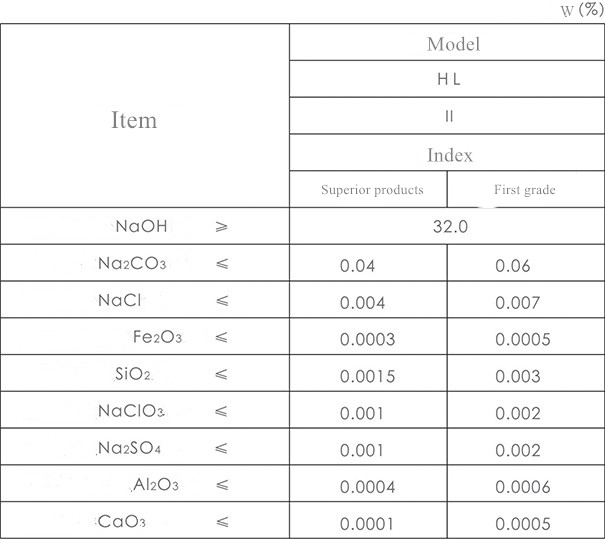Click the 0.007 value cell

[518, 303]
